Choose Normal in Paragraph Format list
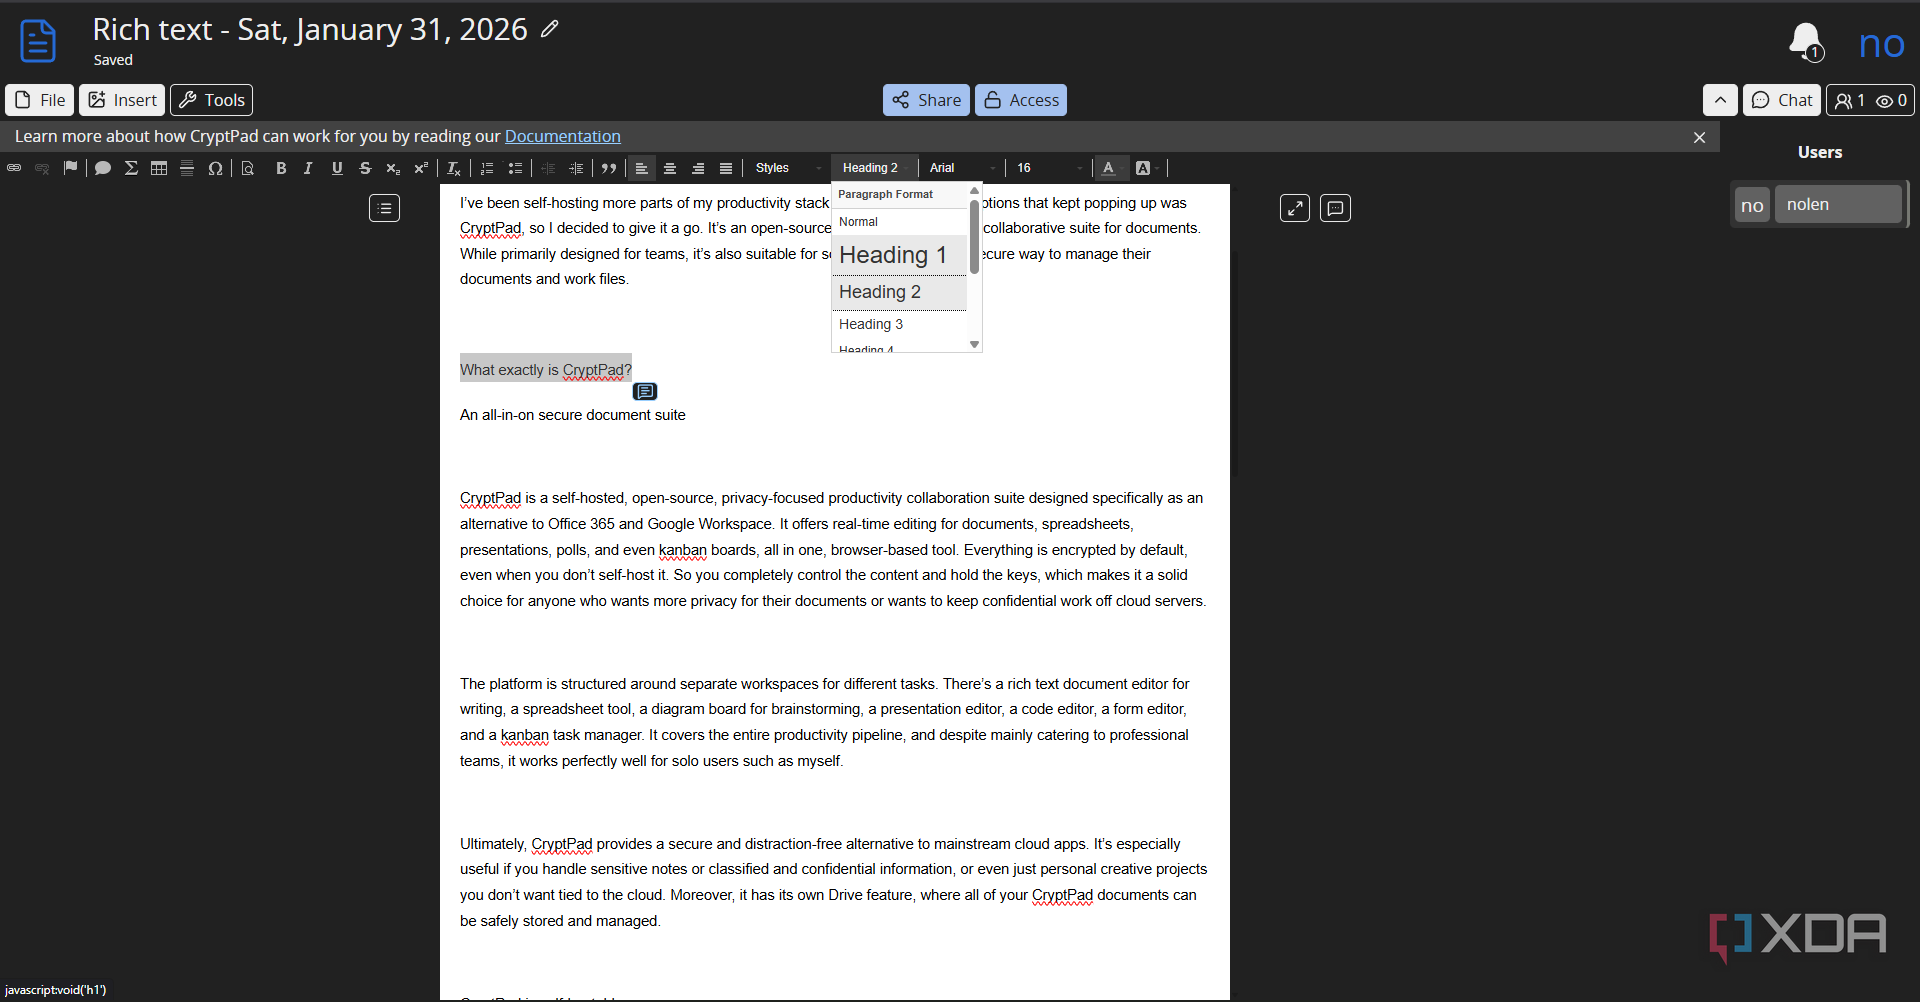The image size is (1920, 1002). (899, 222)
